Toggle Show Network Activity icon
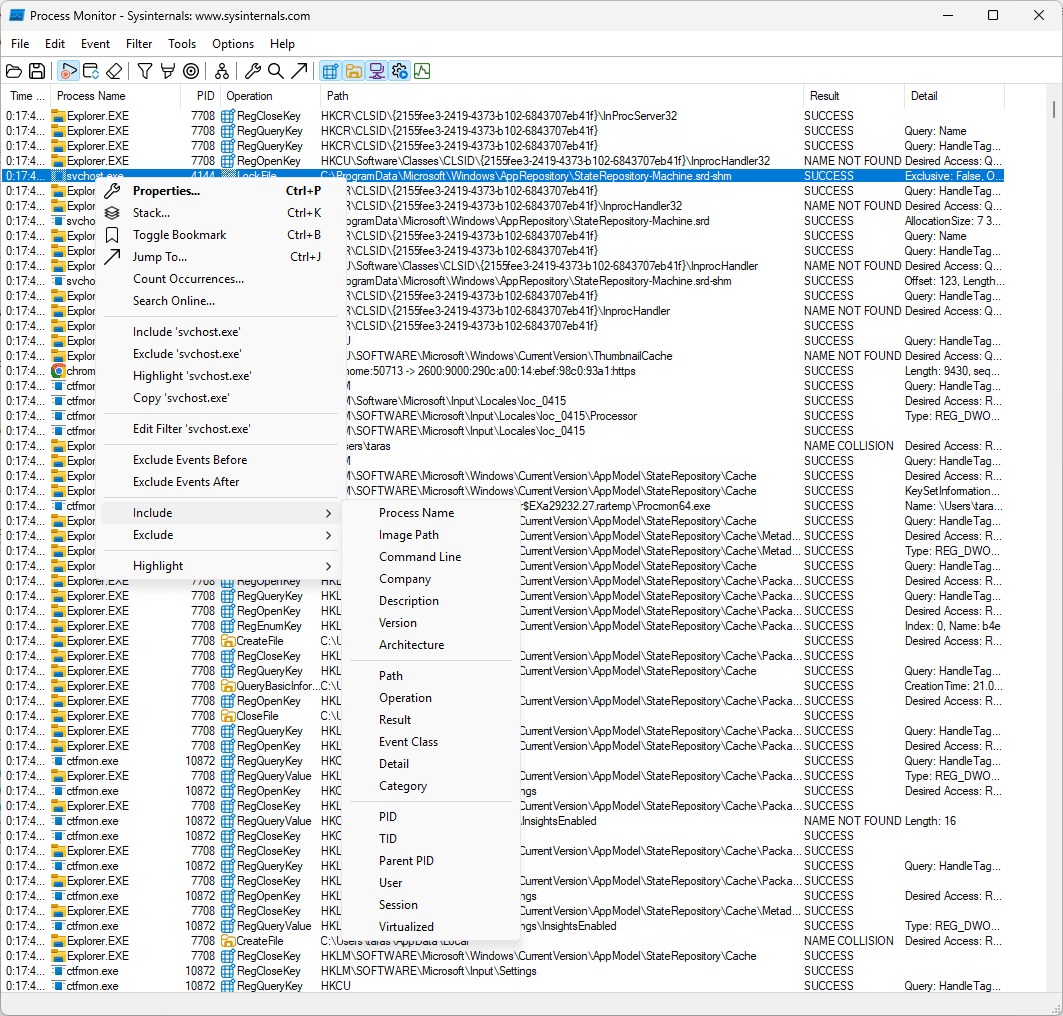 click(x=377, y=71)
